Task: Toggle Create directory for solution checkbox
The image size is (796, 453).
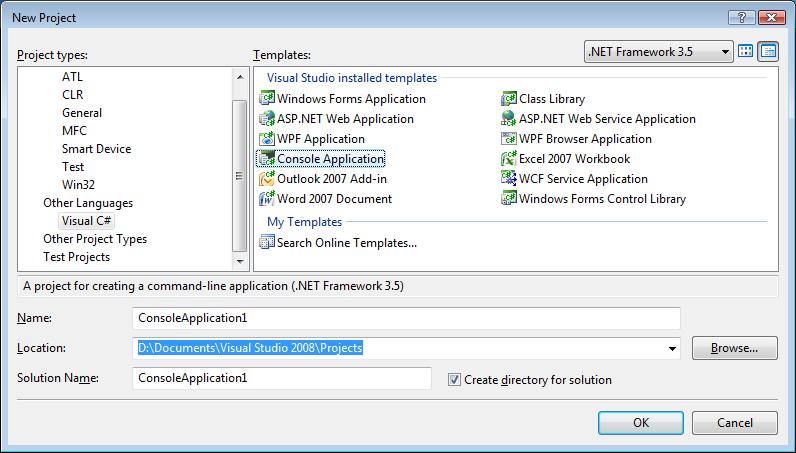Action: click(454, 379)
